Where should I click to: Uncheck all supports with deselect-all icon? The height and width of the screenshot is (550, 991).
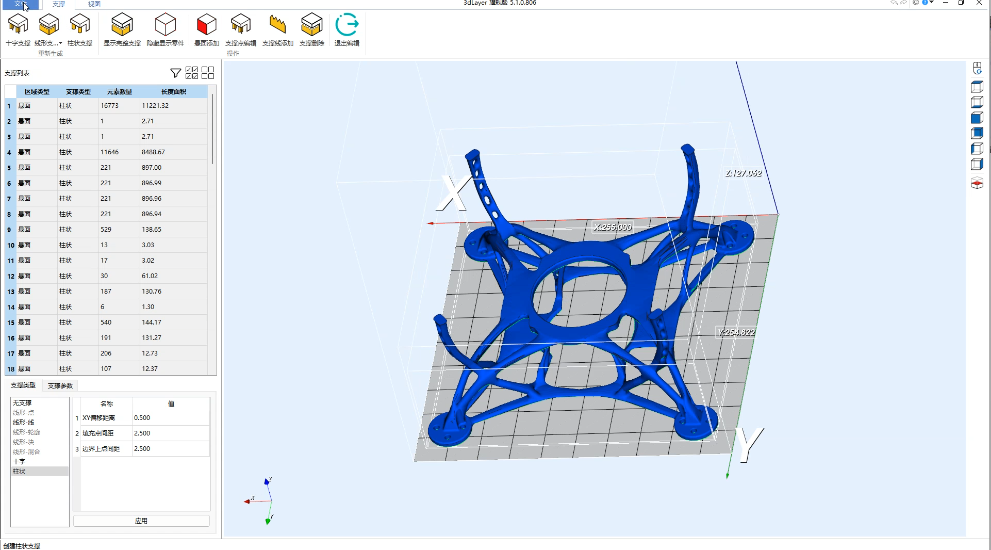(x=208, y=72)
